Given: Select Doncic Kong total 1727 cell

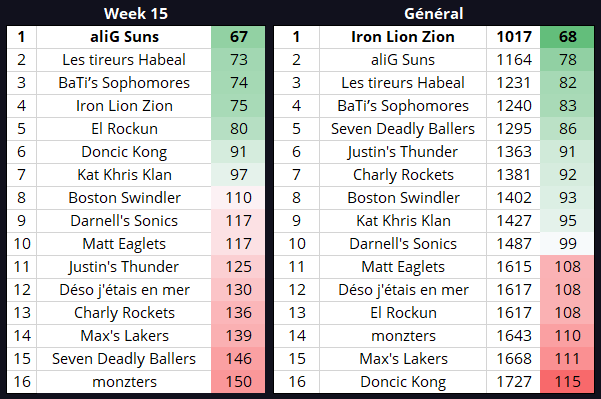Looking at the screenshot, I should pyautogui.click(x=514, y=382).
